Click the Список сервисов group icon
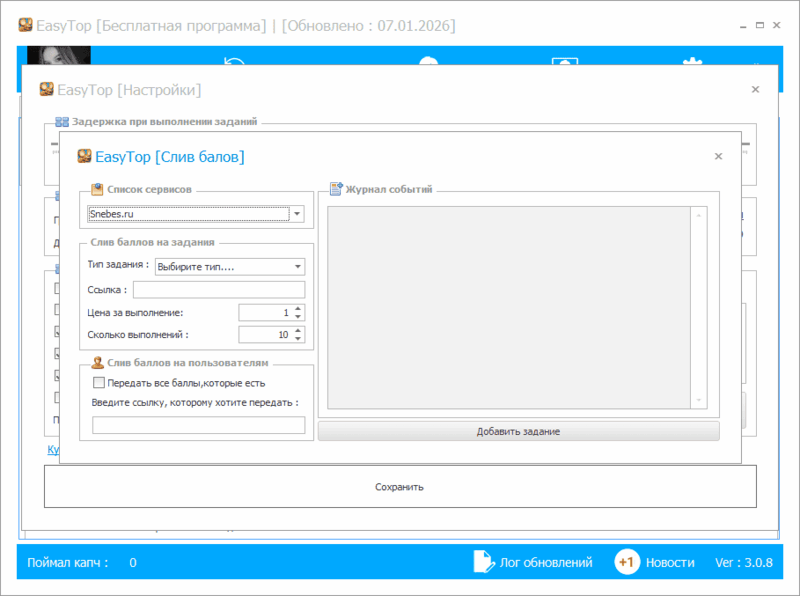Viewport: 800px width, 596px height. [x=97, y=188]
